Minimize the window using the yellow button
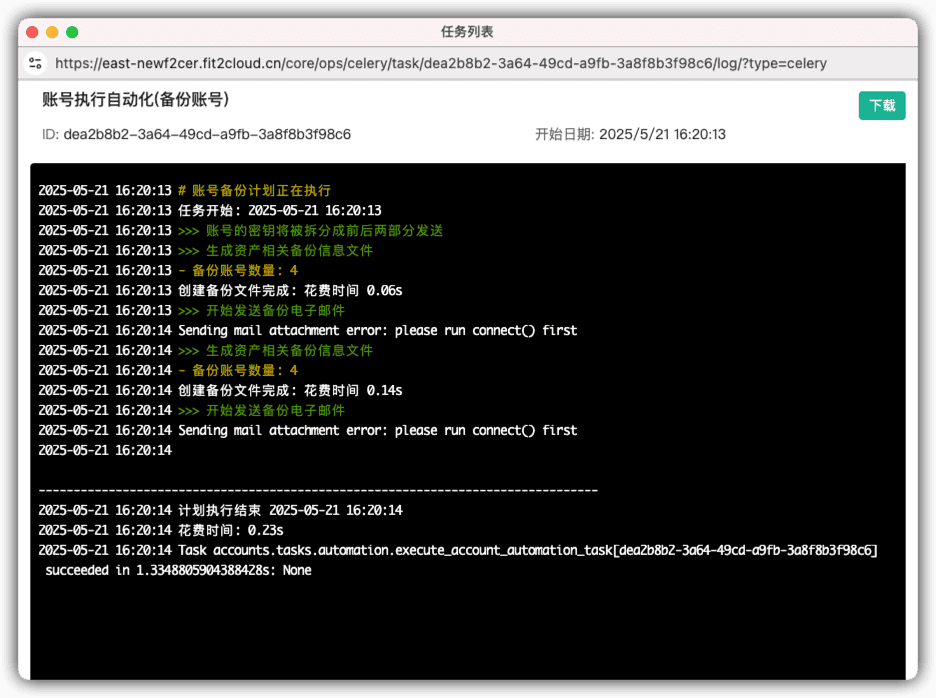This screenshot has height=698, width=936. click(52, 32)
